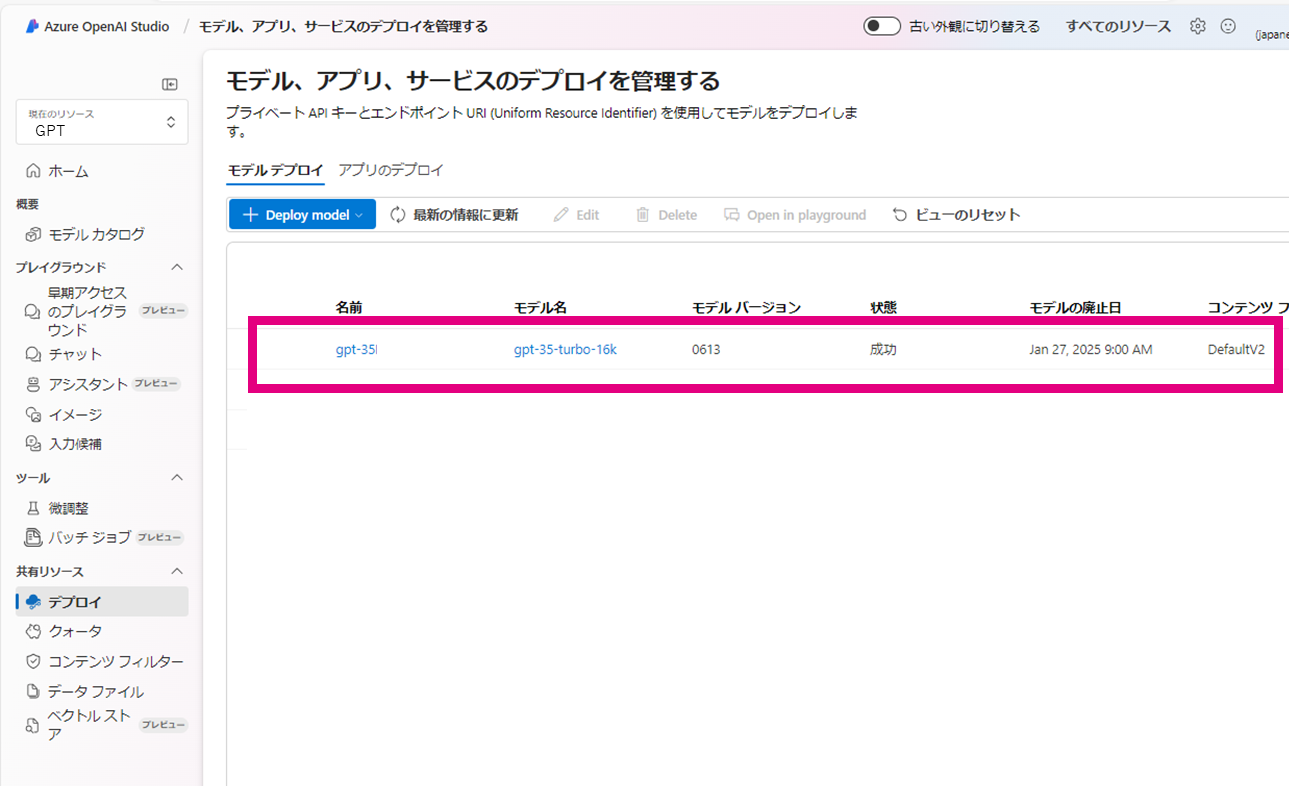The height and width of the screenshot is (786, 1290).
Task: Click the デプロイ cloud icon
Action: [33, 602]
